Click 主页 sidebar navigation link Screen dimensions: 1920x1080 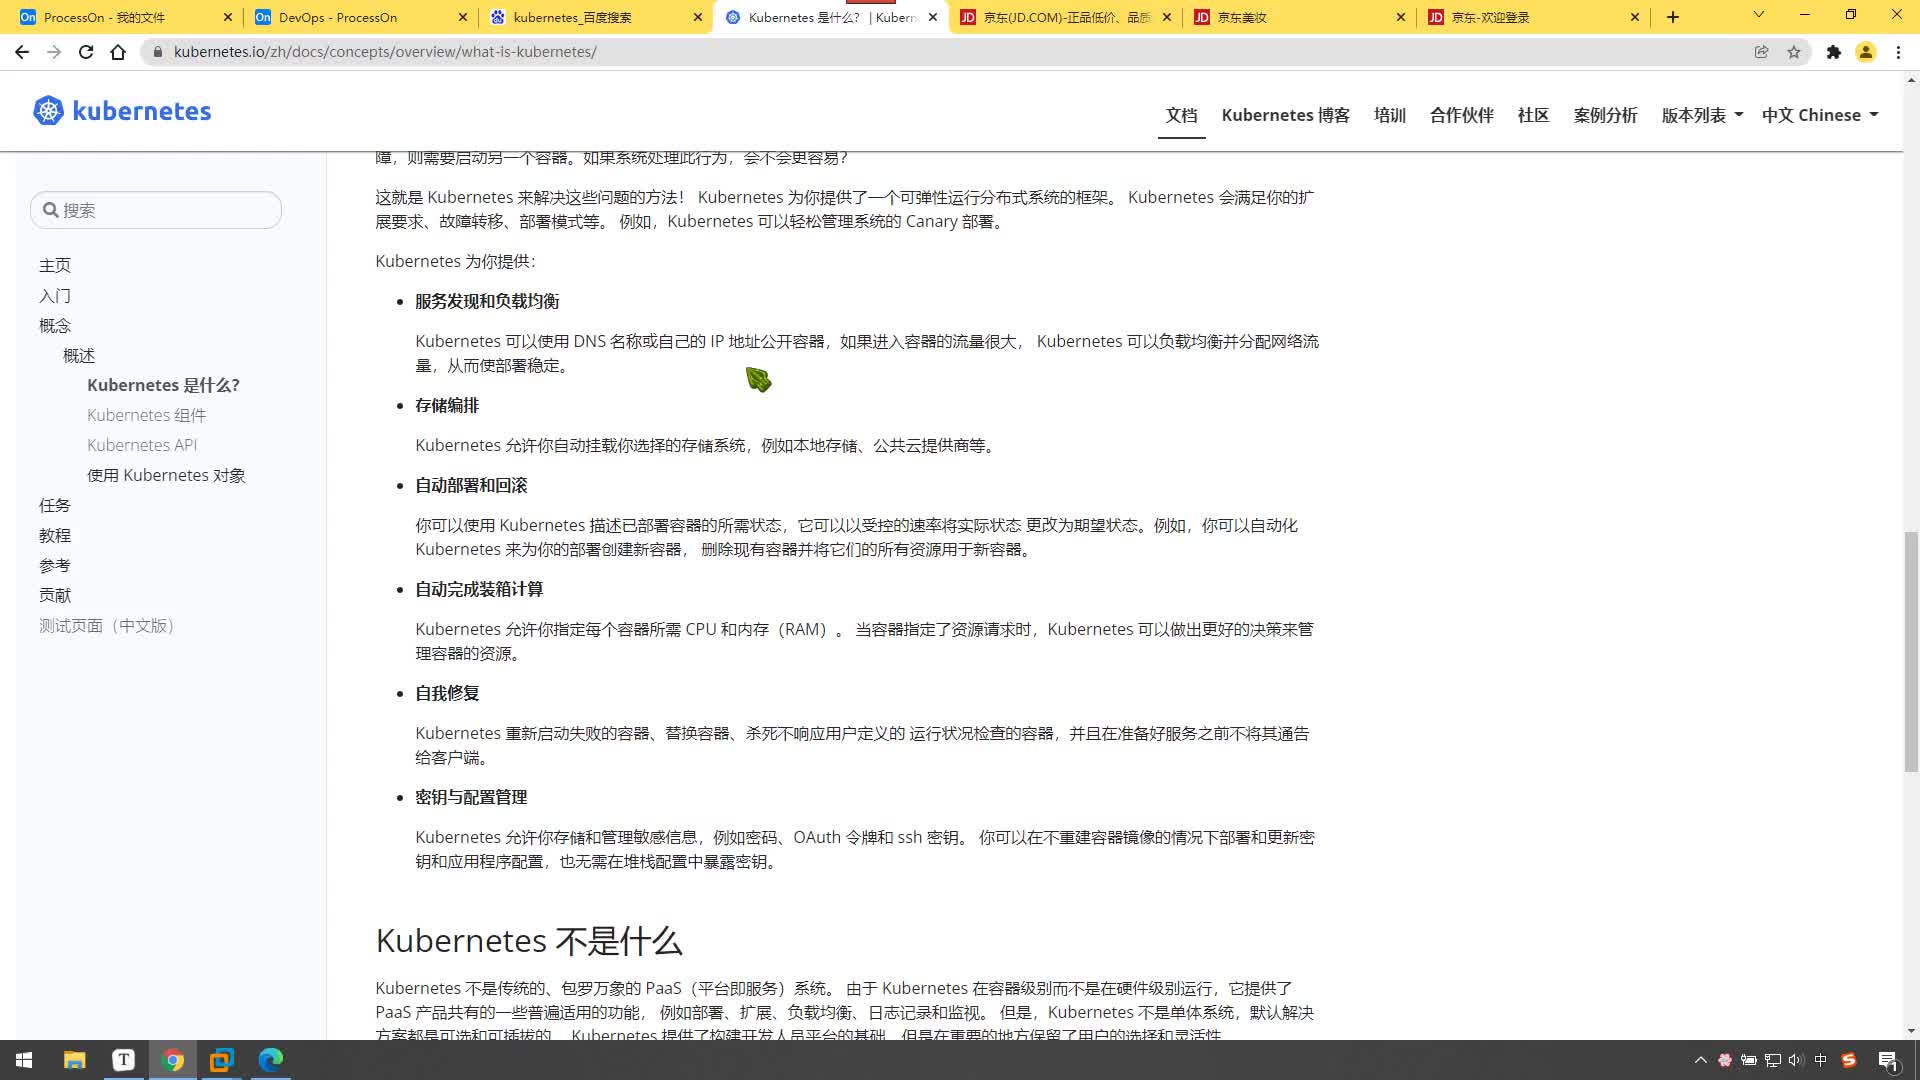(55, 265)
